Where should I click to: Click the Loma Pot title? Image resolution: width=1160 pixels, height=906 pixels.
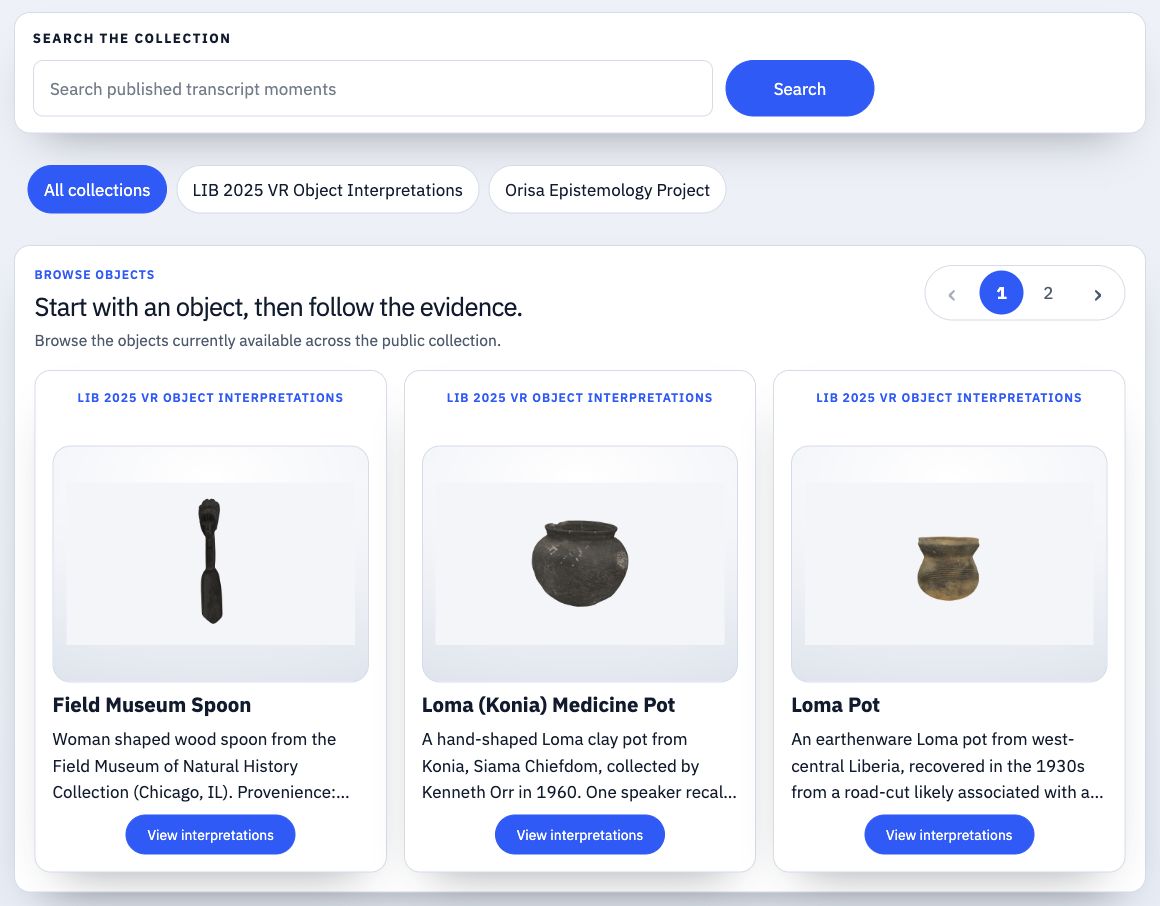(x=835, y=705)
